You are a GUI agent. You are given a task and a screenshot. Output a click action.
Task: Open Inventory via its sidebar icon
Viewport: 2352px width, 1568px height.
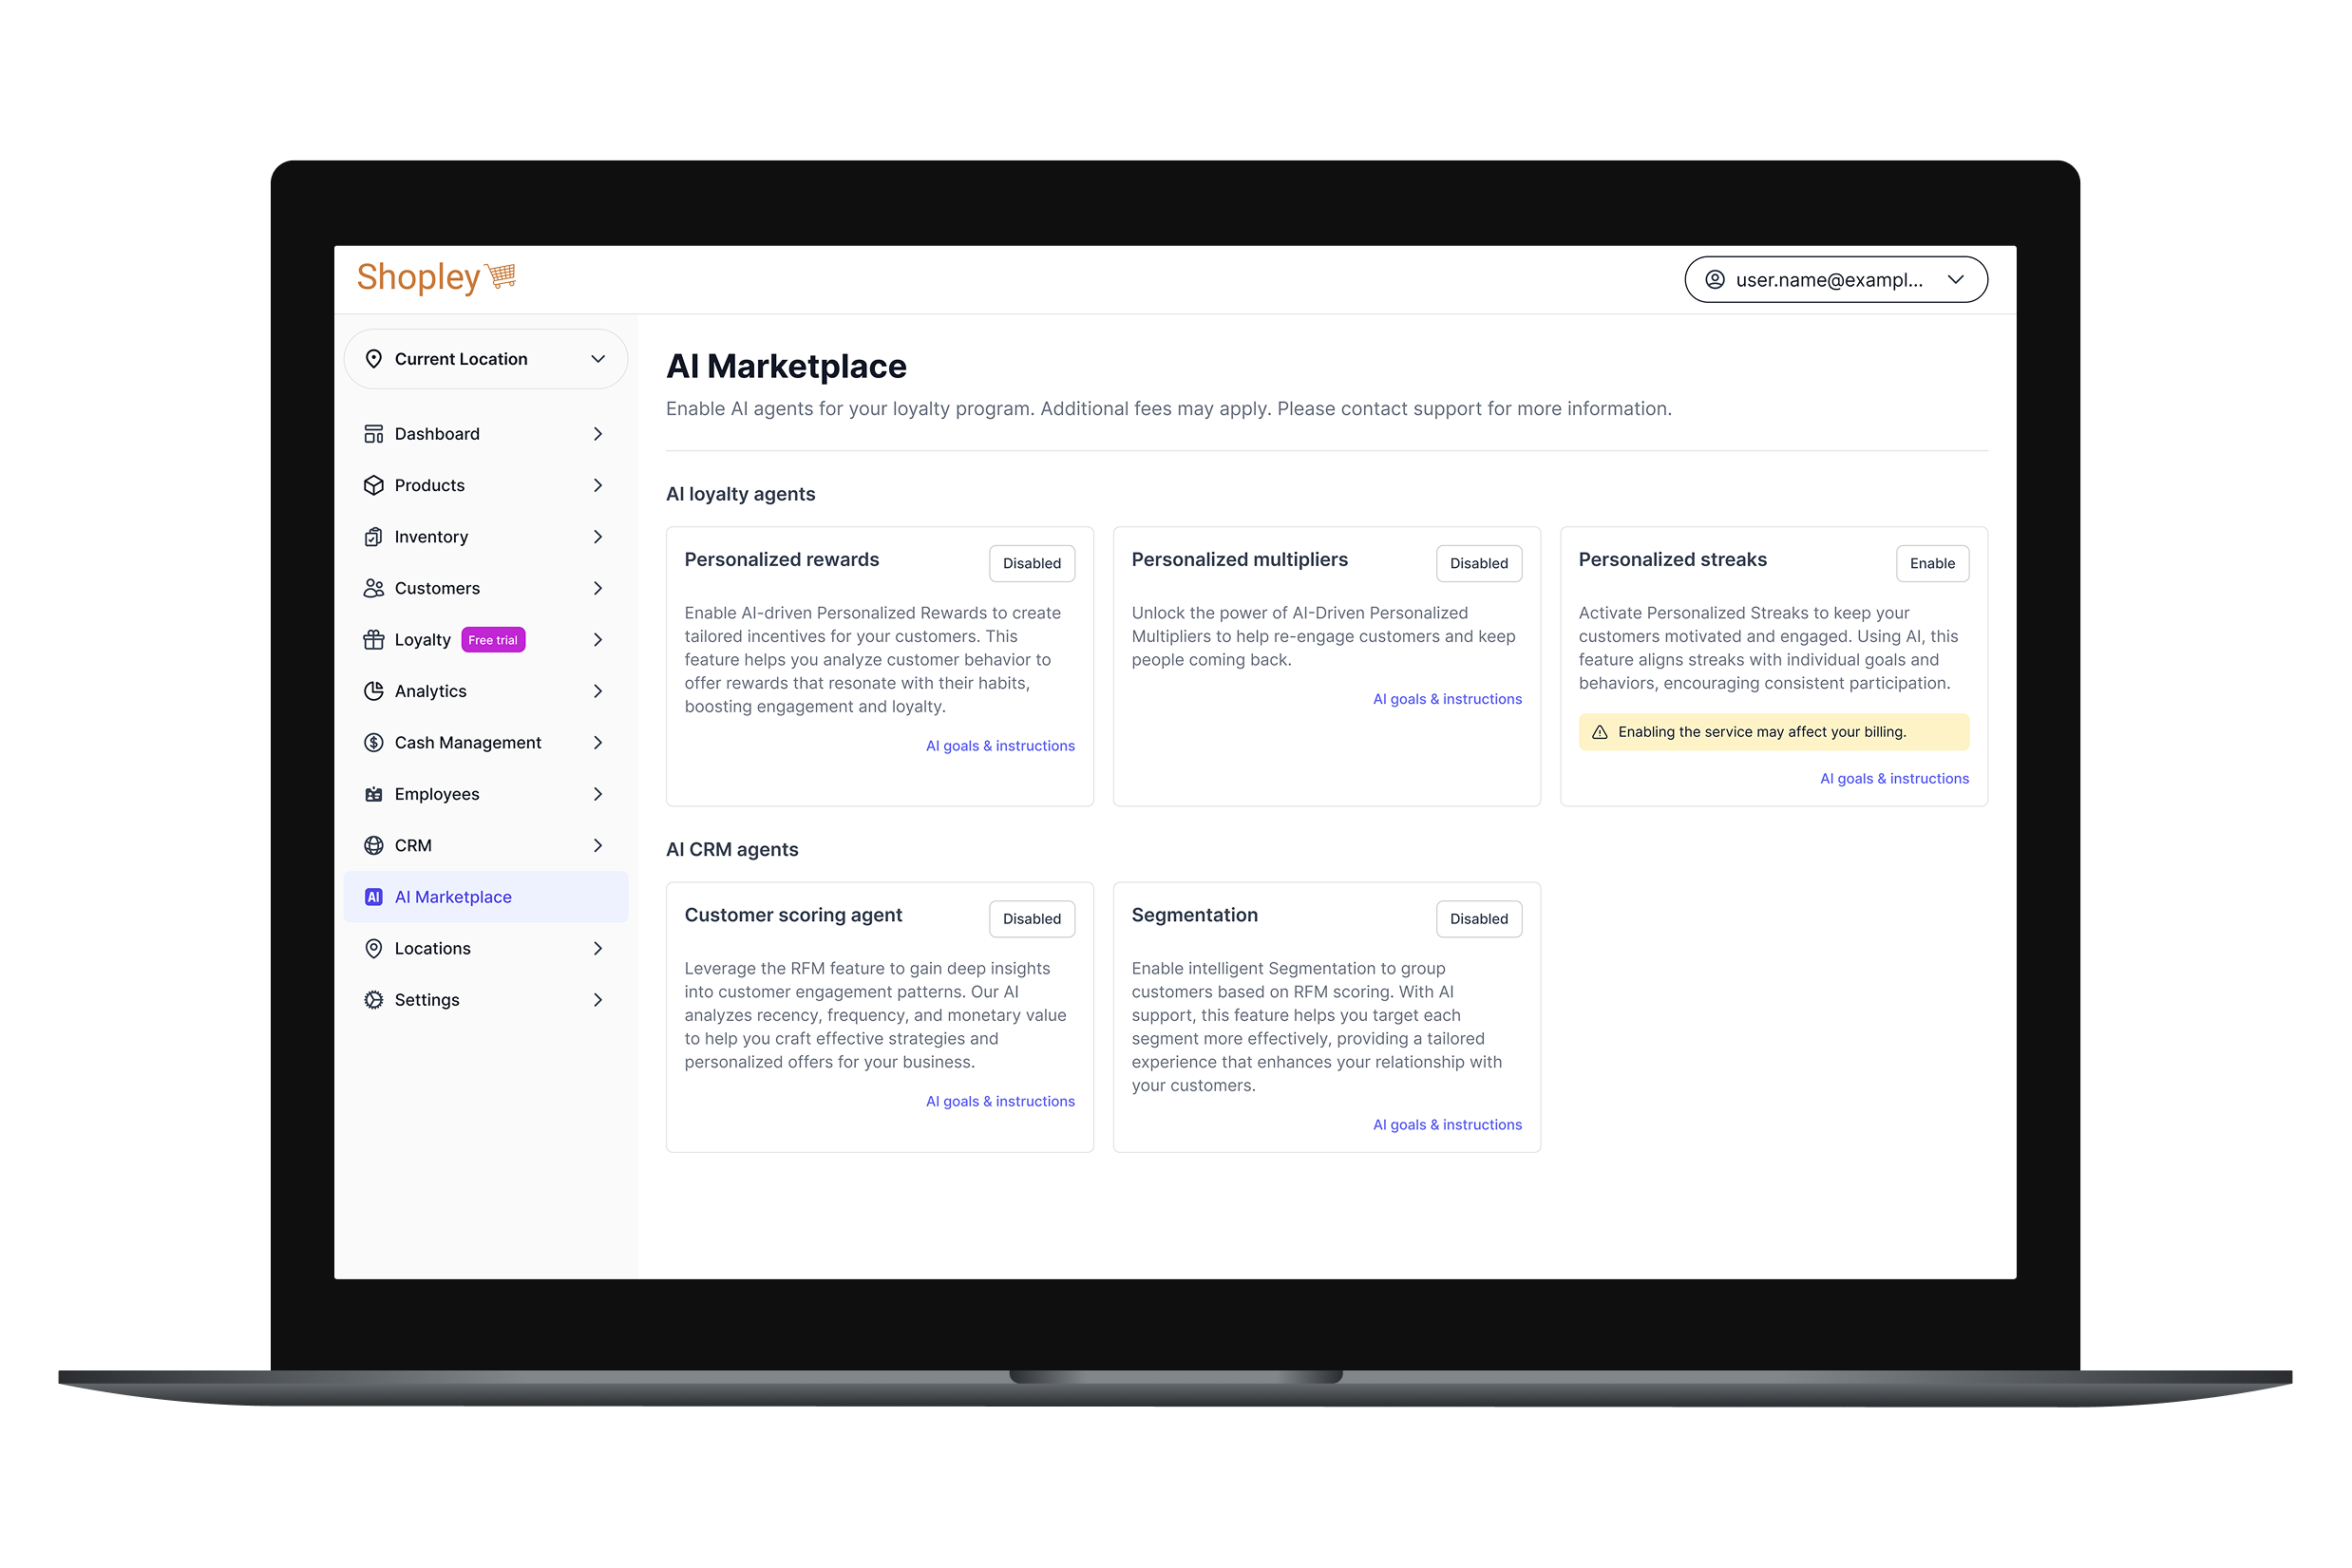373,536
